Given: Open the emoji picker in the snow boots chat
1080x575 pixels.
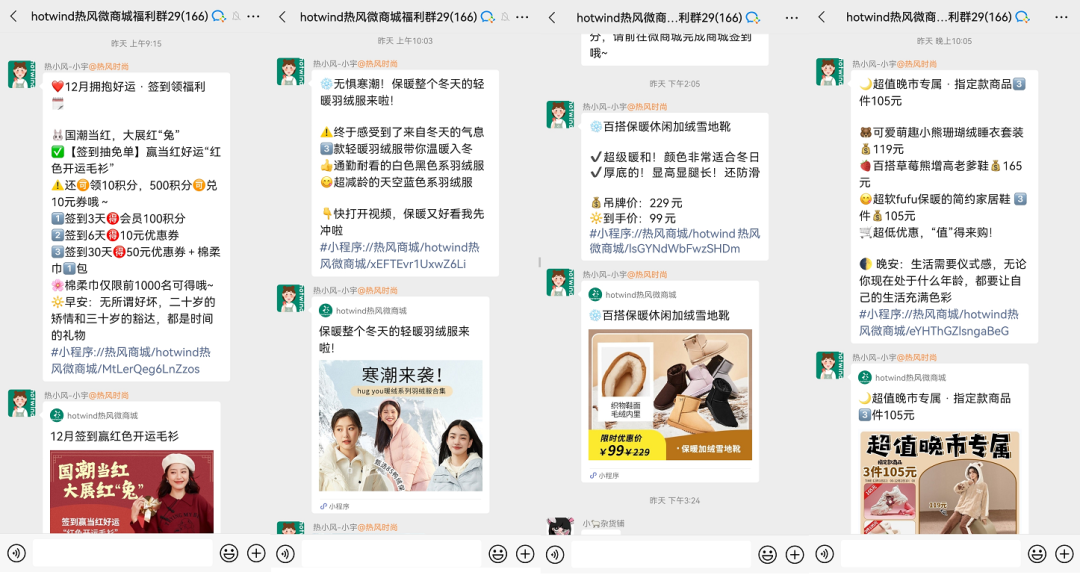Looking at the screenshot, I should [x=767, y=553].
